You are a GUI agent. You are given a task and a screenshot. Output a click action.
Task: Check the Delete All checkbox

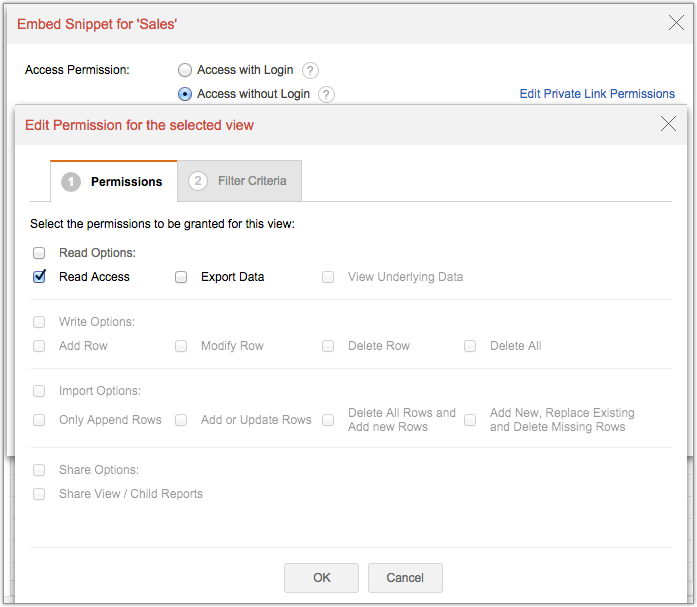[470, 346]
